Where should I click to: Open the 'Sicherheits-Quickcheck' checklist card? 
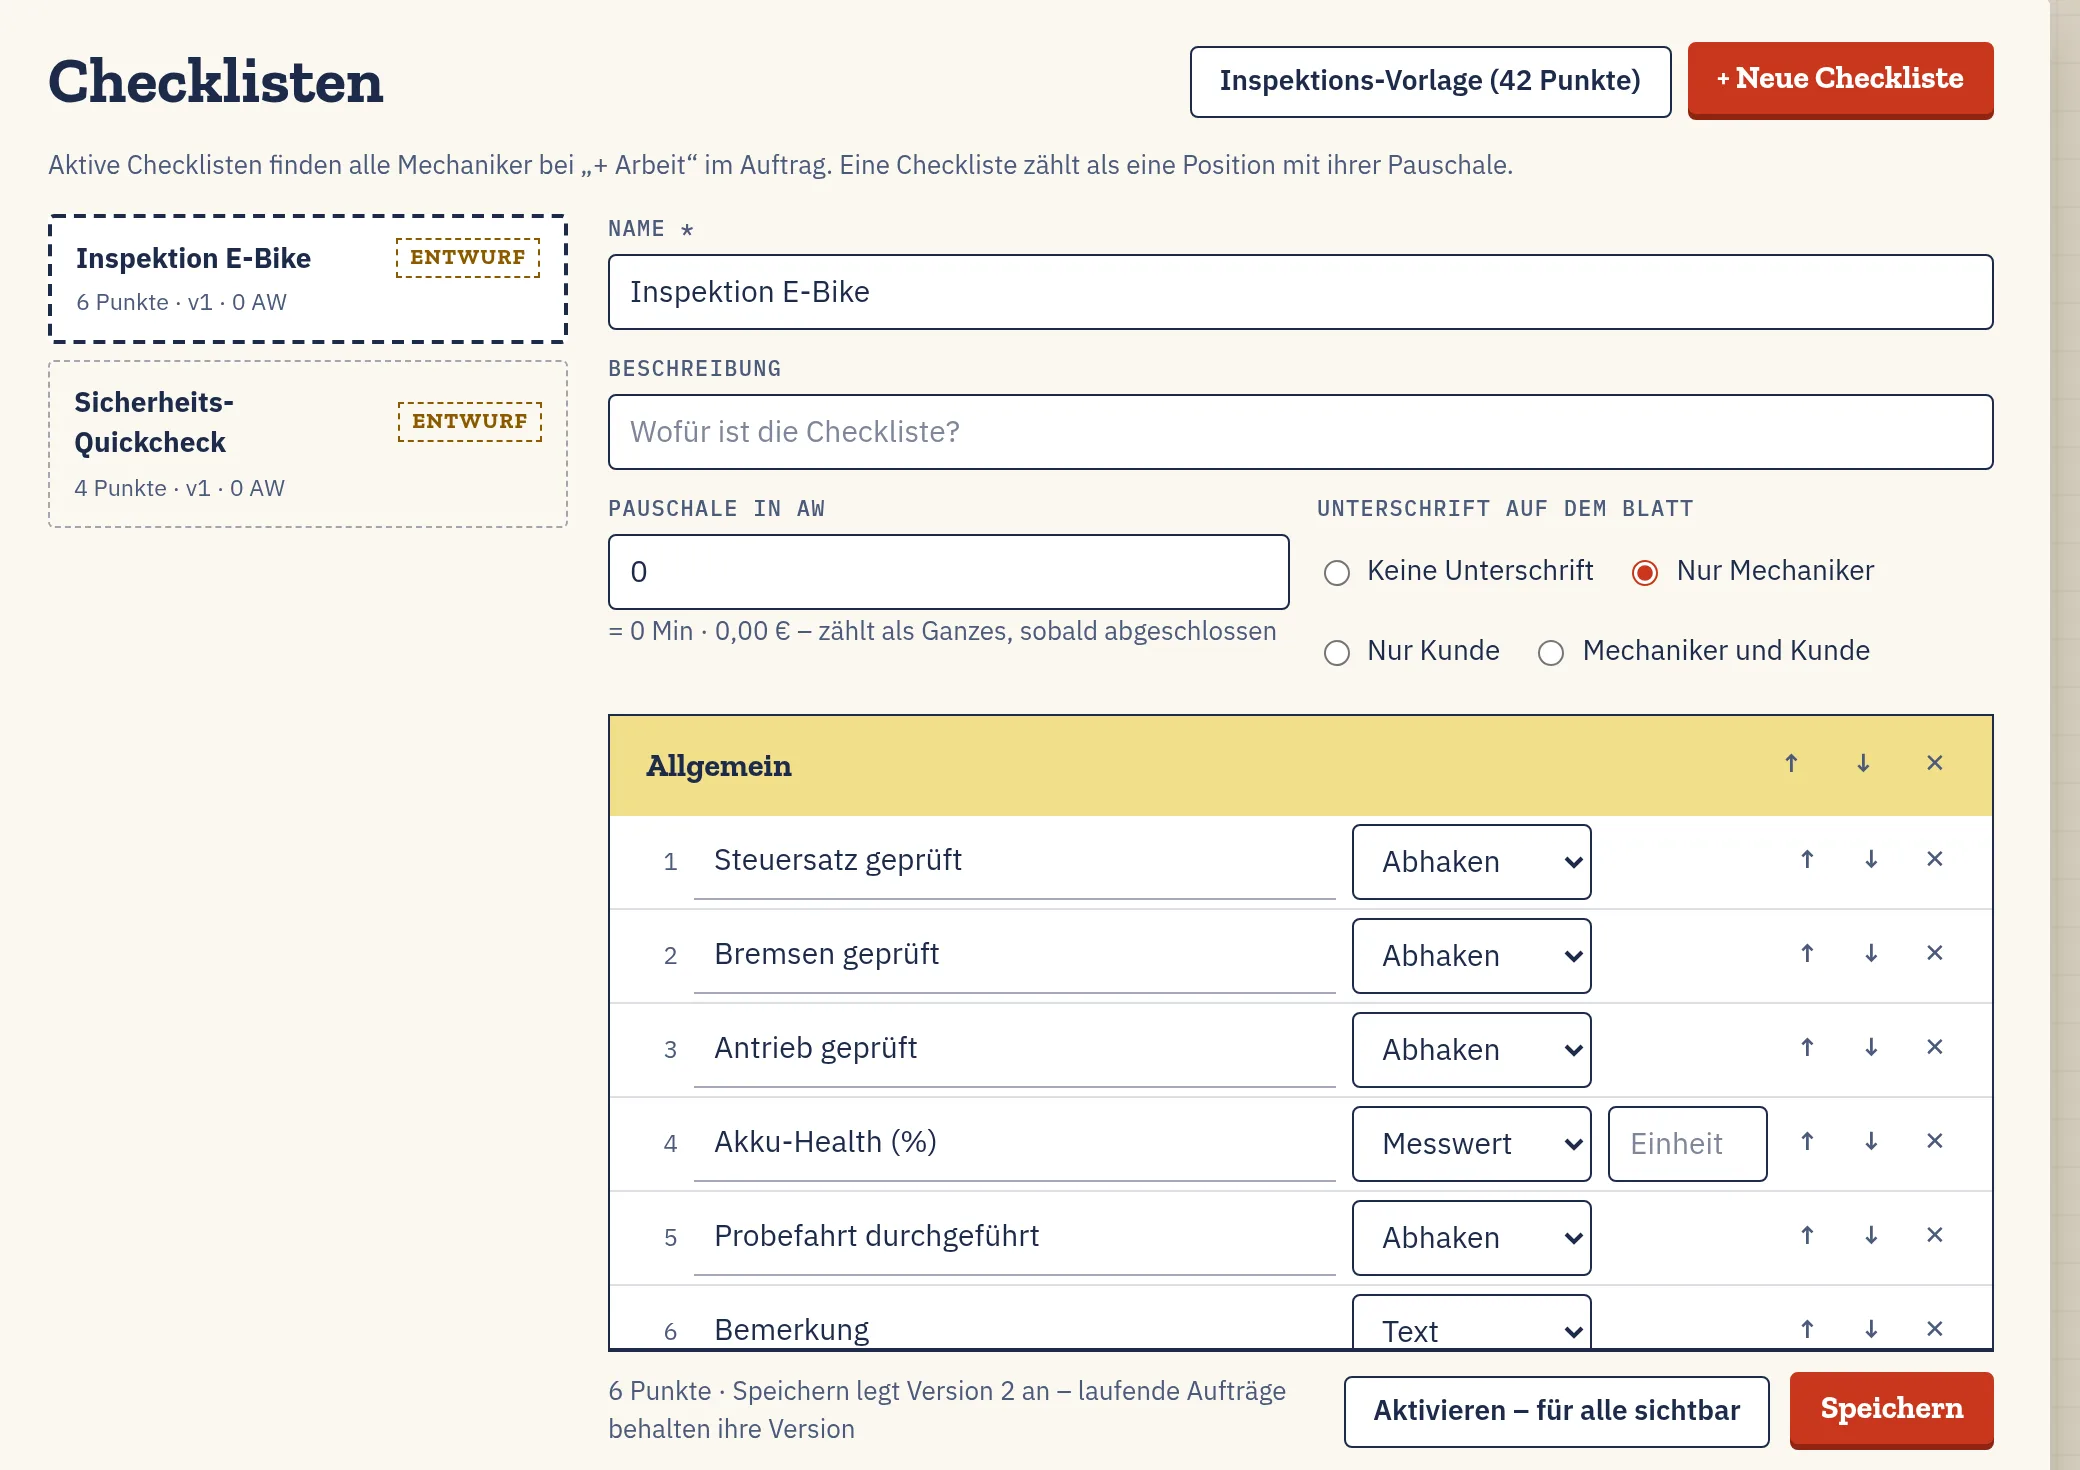[308, 444]
